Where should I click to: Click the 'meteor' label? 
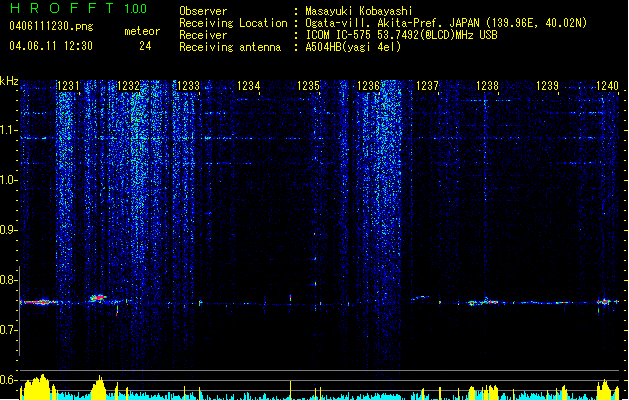pyautogui.click(x=142, y=31)
